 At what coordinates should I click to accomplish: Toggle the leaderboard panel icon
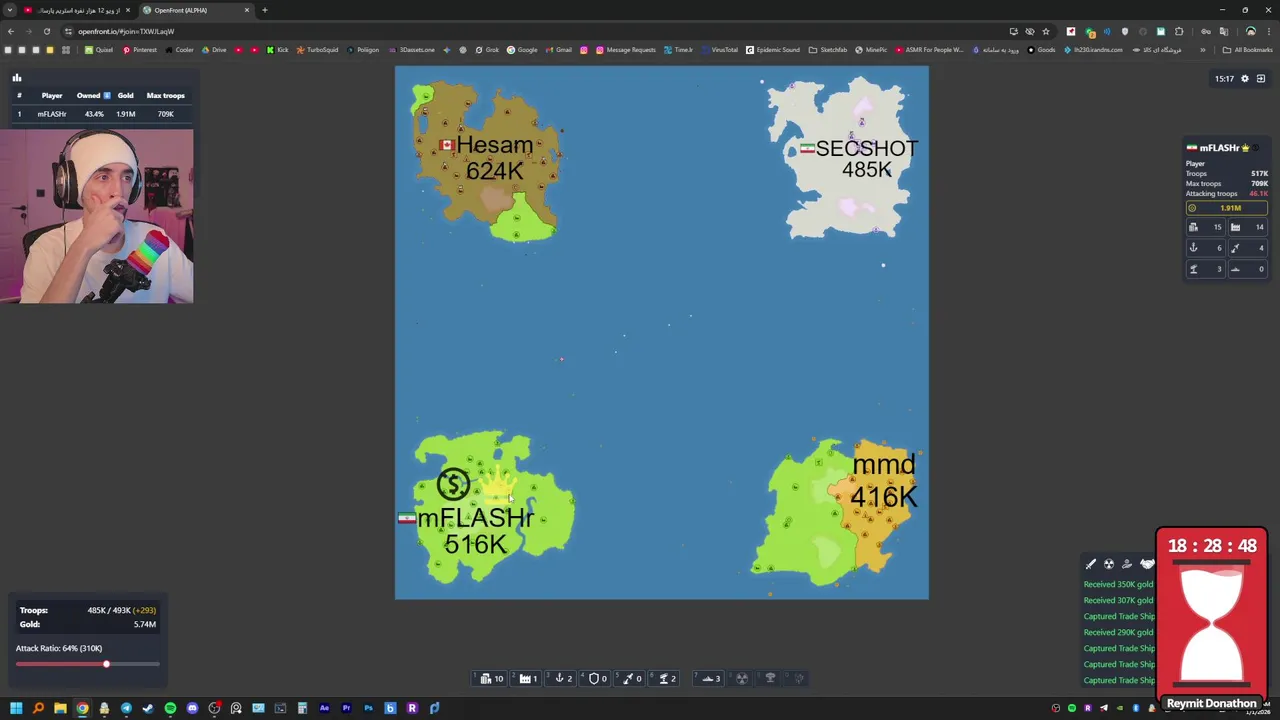point(16,78)
